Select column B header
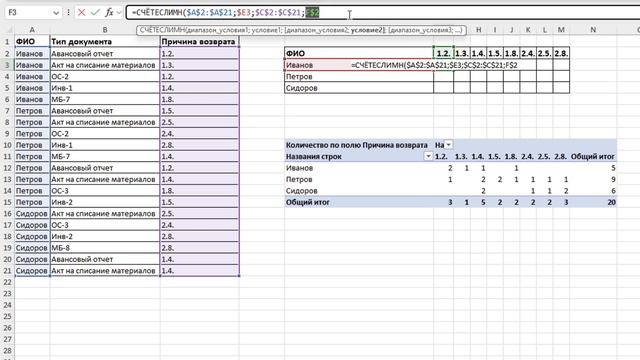 (105, 30)
